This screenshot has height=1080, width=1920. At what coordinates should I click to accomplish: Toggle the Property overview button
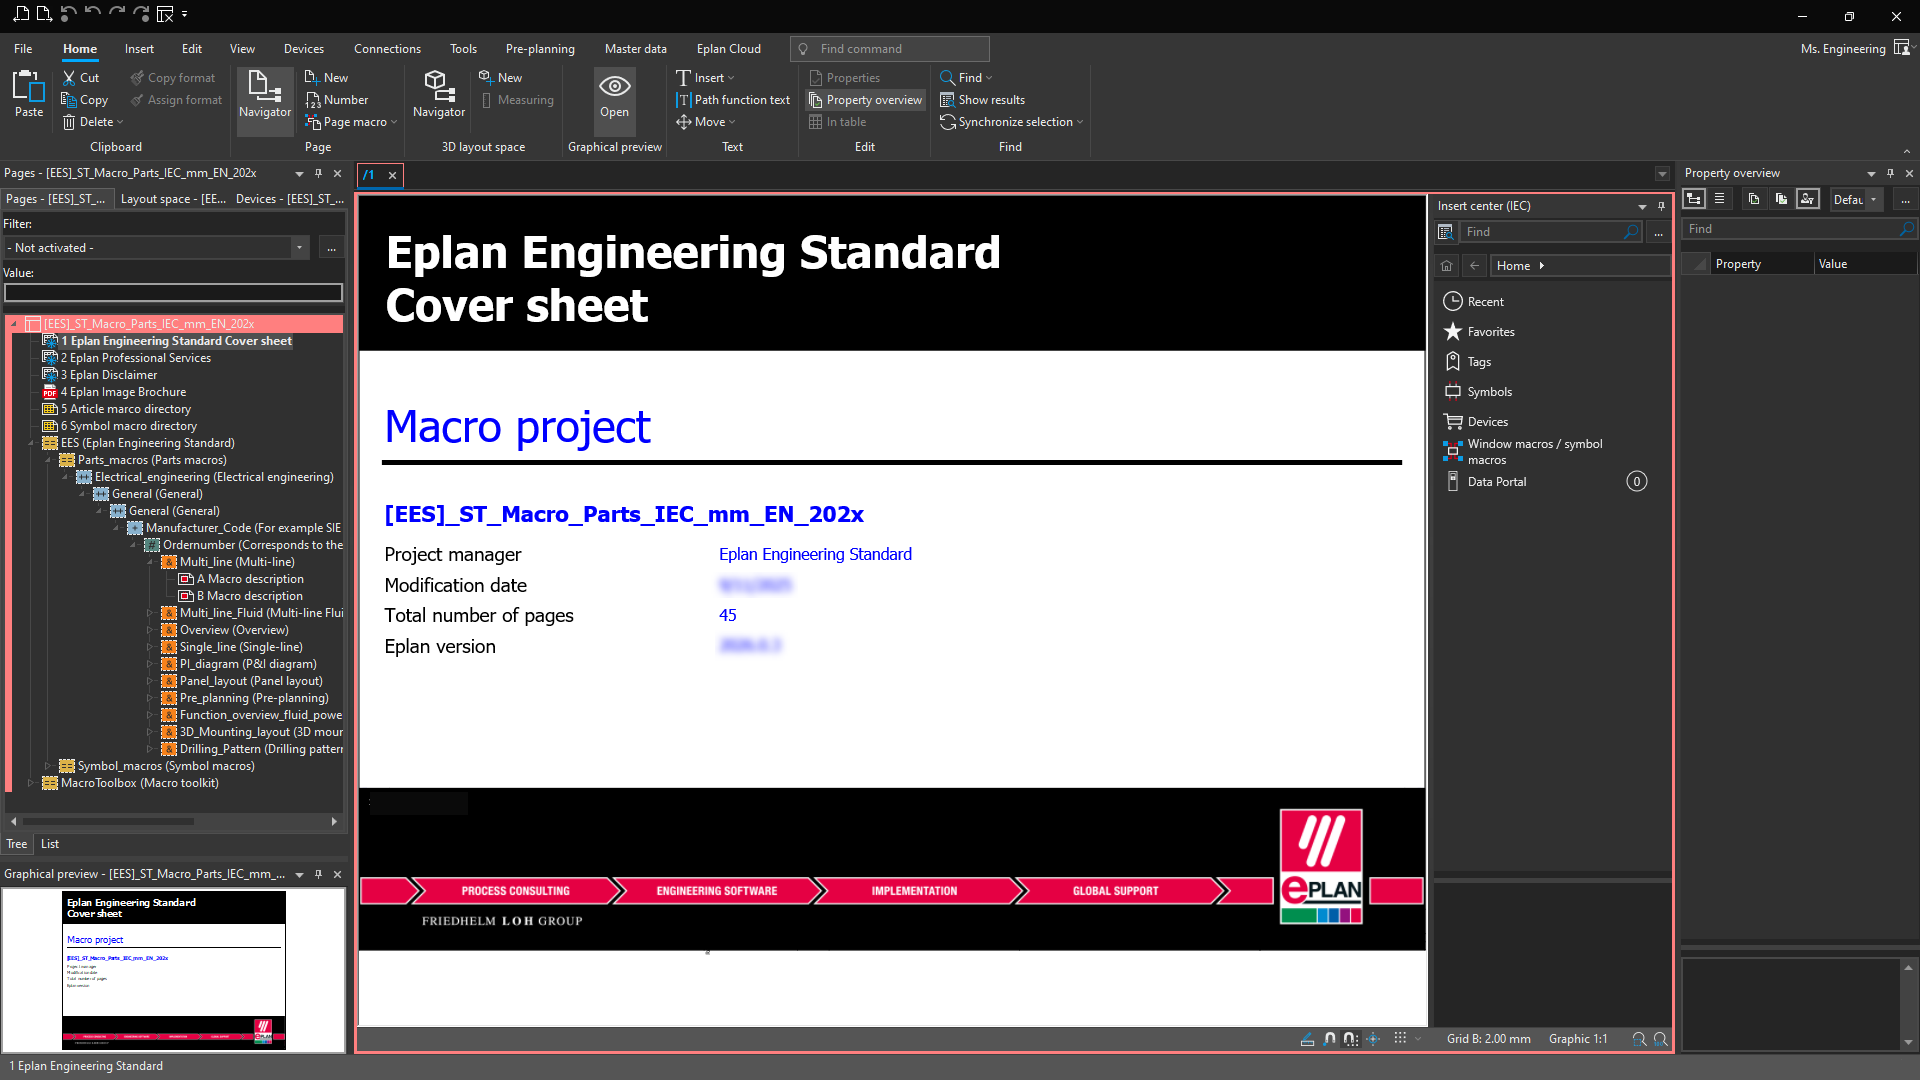coord(865,100)
